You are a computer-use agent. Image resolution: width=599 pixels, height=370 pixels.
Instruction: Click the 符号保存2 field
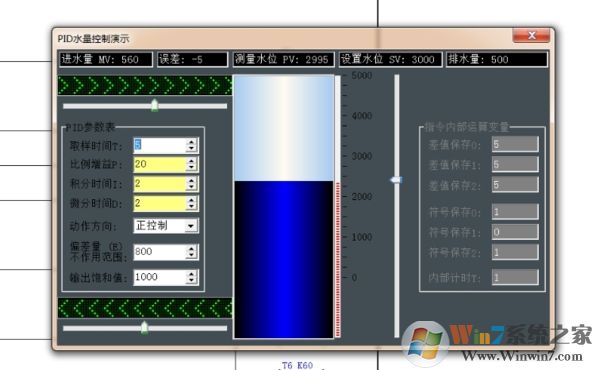click(x=515, y=252)
